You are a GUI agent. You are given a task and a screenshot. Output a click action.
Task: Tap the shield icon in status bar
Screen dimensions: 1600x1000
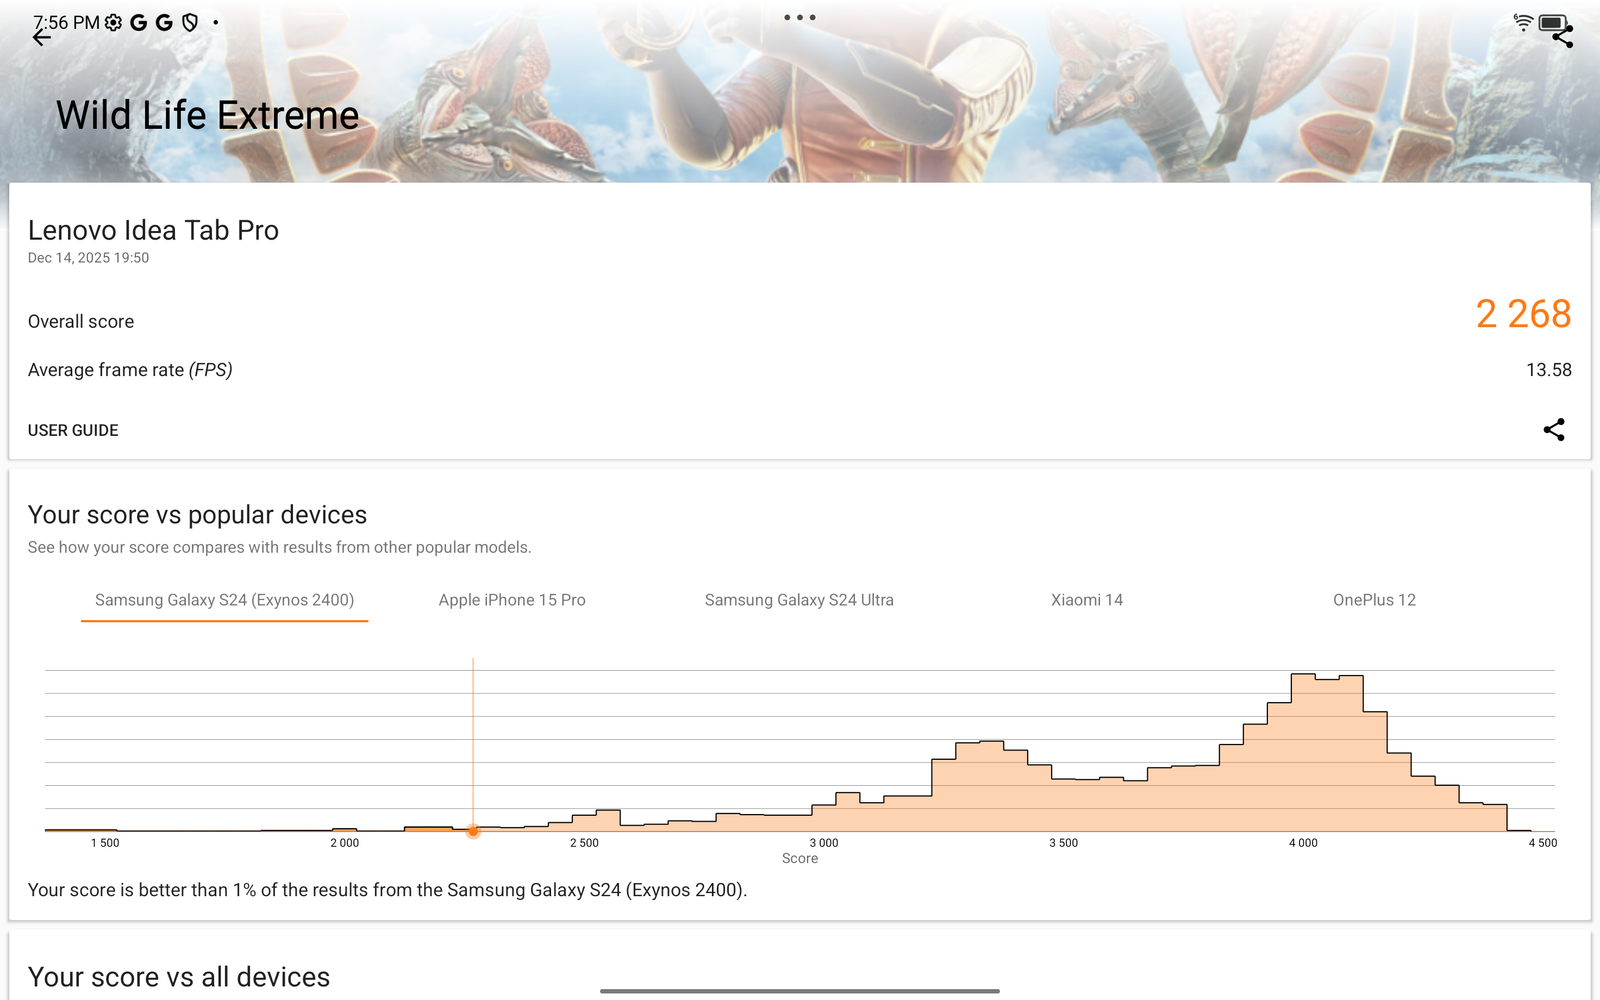[x=190, y=23]
